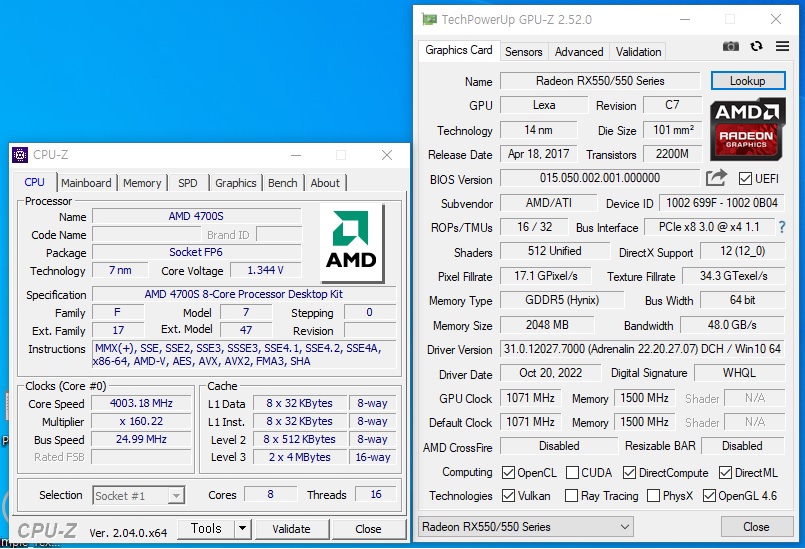Image resolution: width=805 pixels, height=549 pixels.
Task: Toggle the DirectCompute checkbox
Action: [x=629, y=472]
